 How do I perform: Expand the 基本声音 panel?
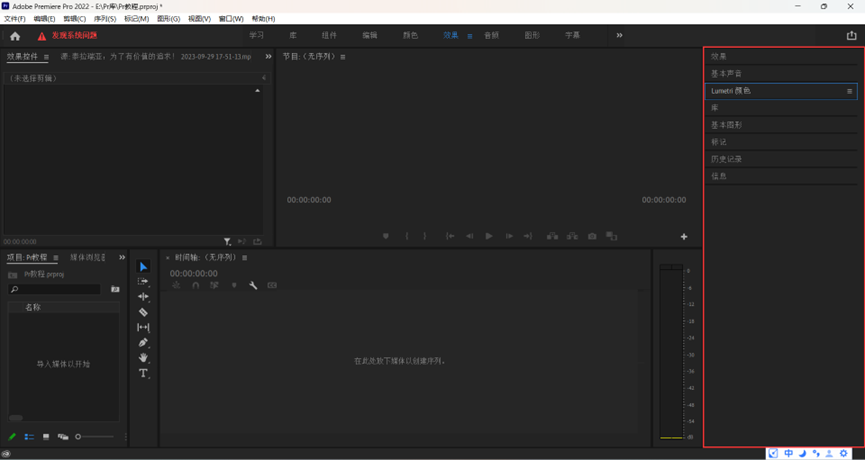point(727,73)
